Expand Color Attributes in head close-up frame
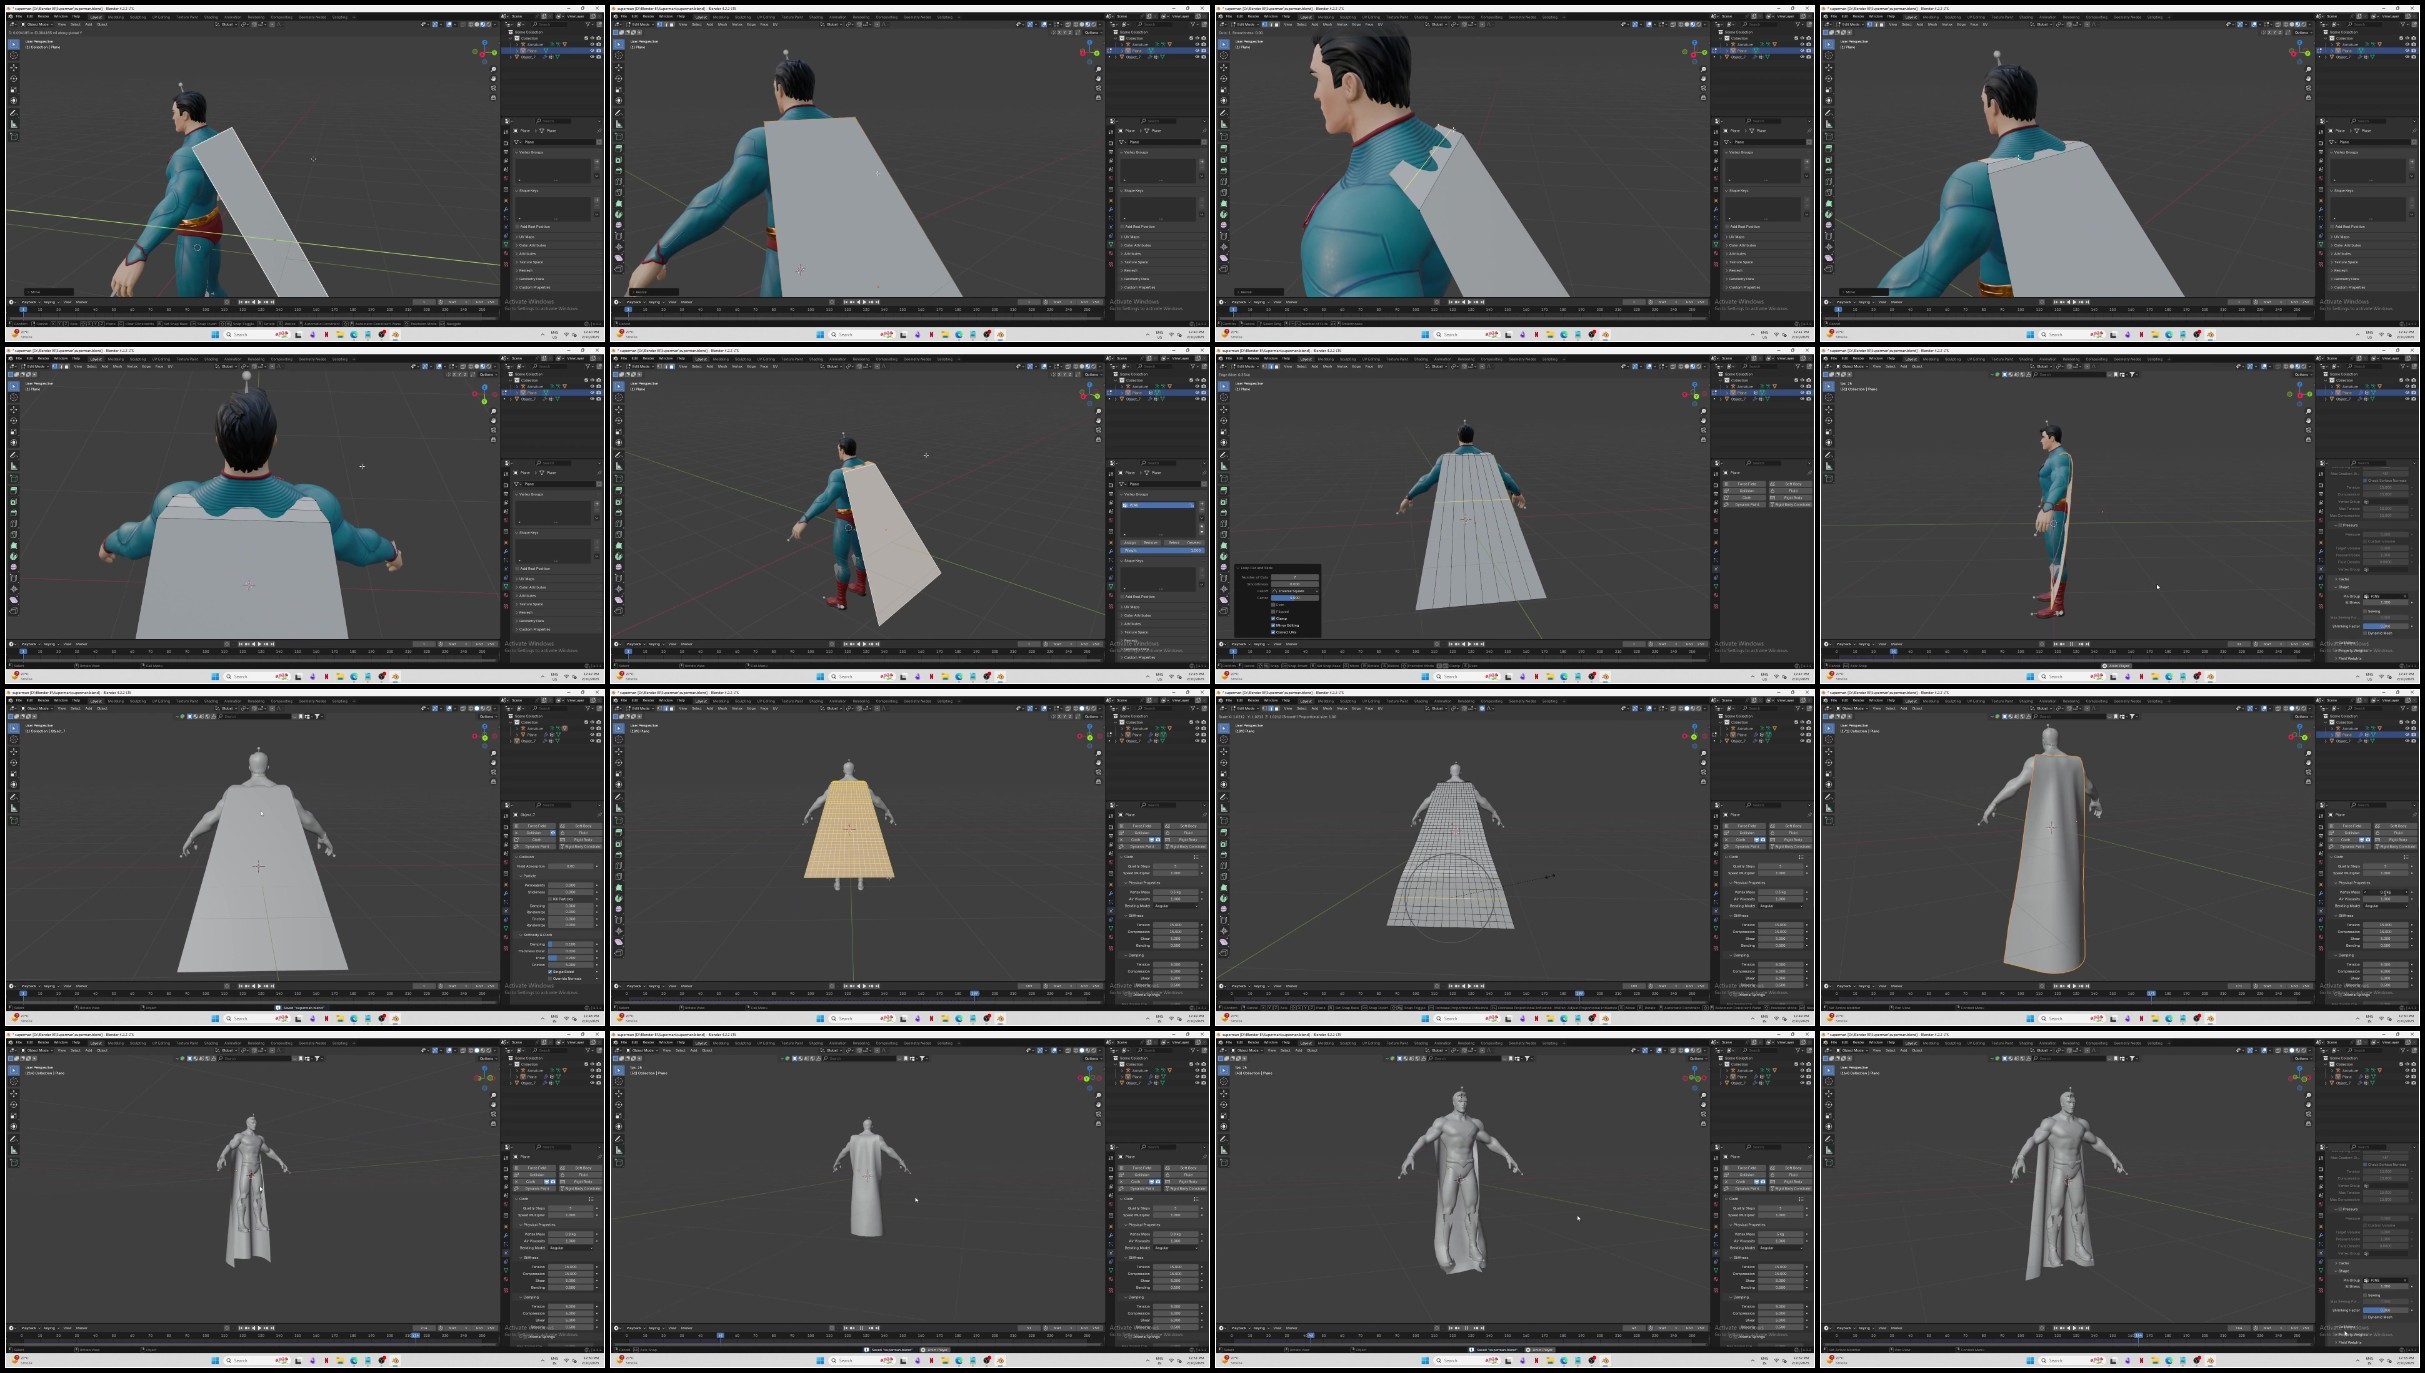This screenshot has height=1373, width=2425. (1742, 245)
